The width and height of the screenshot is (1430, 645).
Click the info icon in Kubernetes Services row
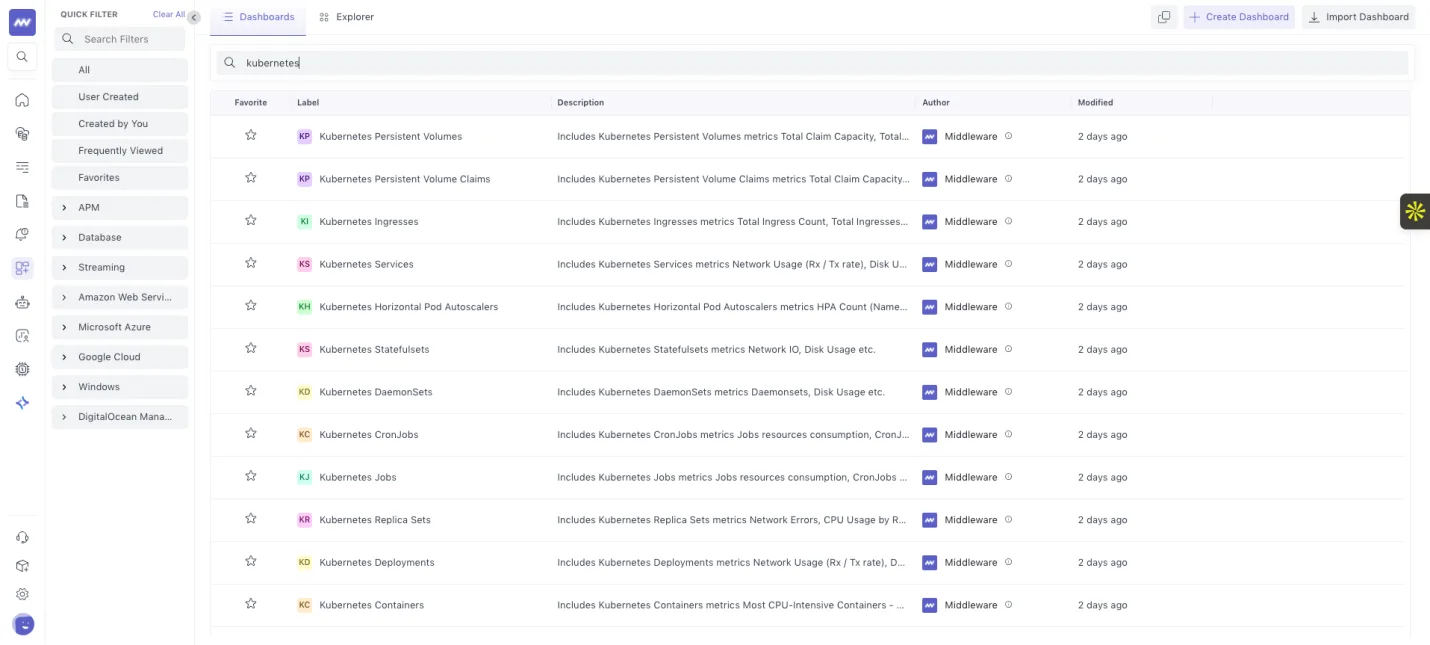pos(1008,264)
